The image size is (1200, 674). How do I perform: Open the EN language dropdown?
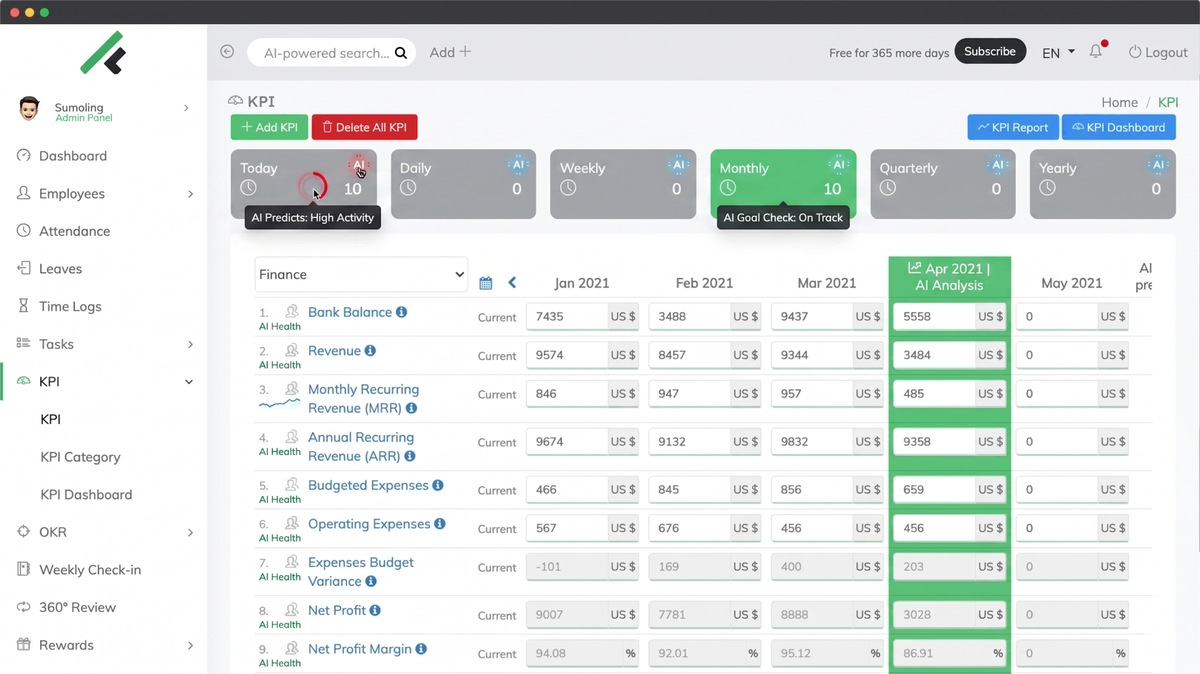pyautogui.click(x=1058, y=53)
